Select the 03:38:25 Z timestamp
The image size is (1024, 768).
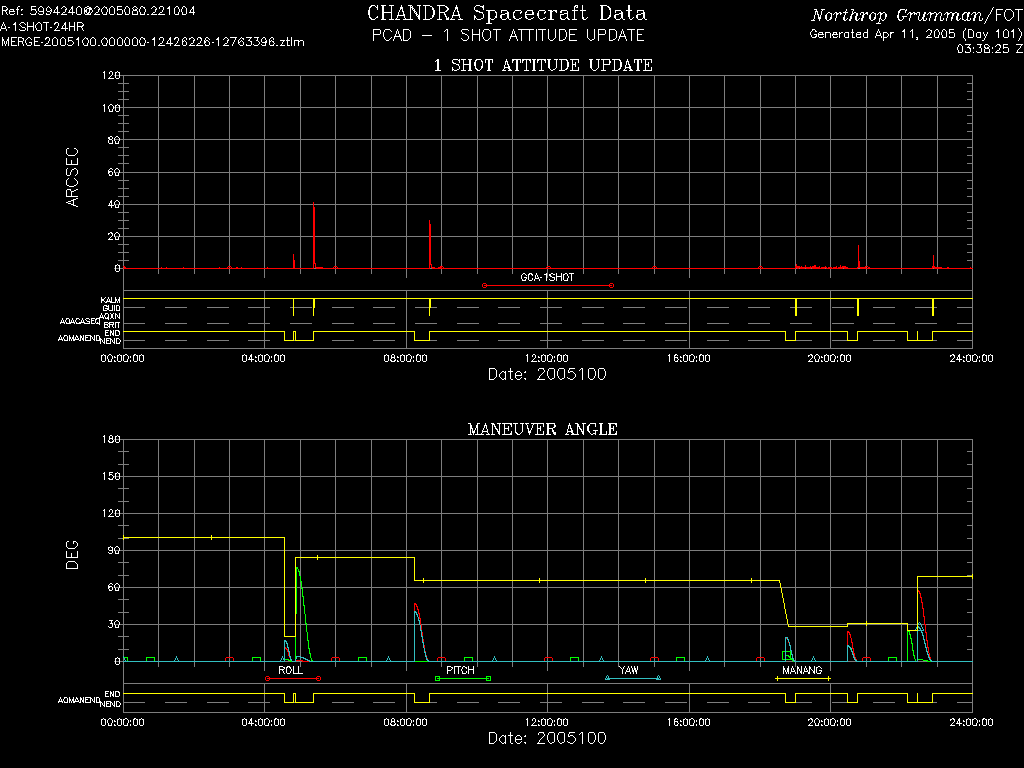(989, 49)
